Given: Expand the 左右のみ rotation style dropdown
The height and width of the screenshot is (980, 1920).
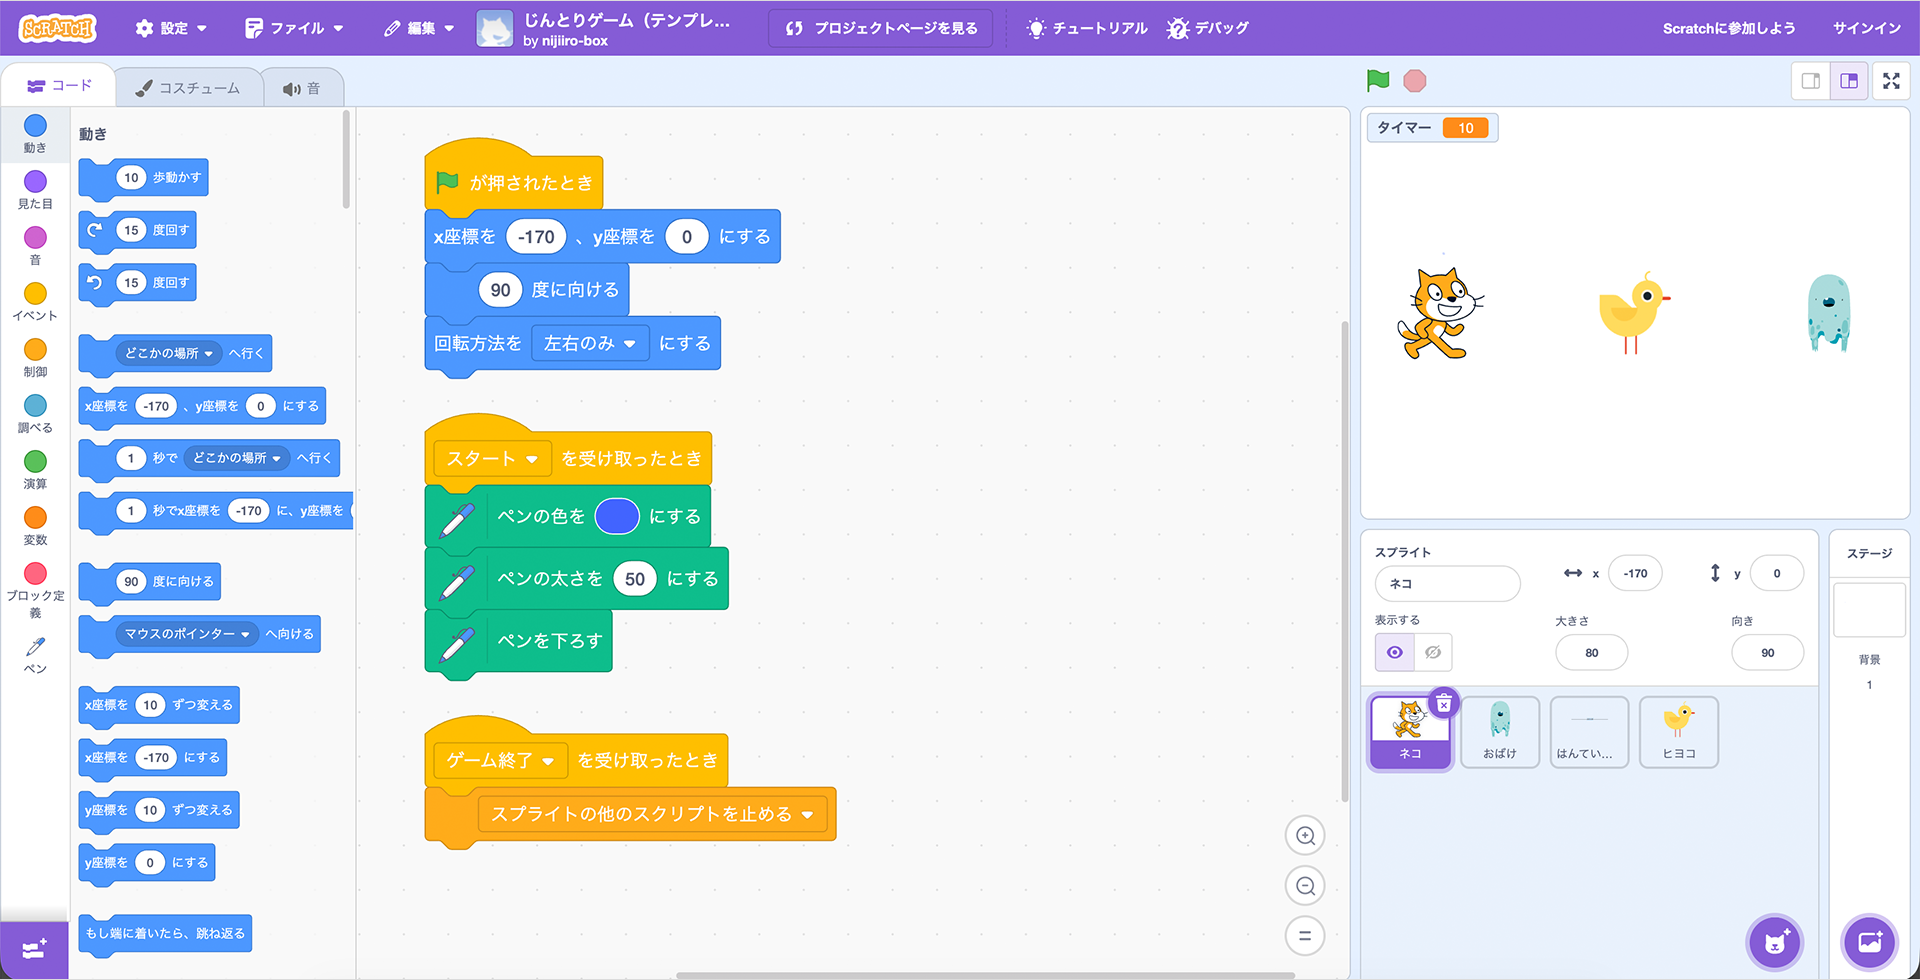Looking at the screenshot, I should [x=590, y=344].
